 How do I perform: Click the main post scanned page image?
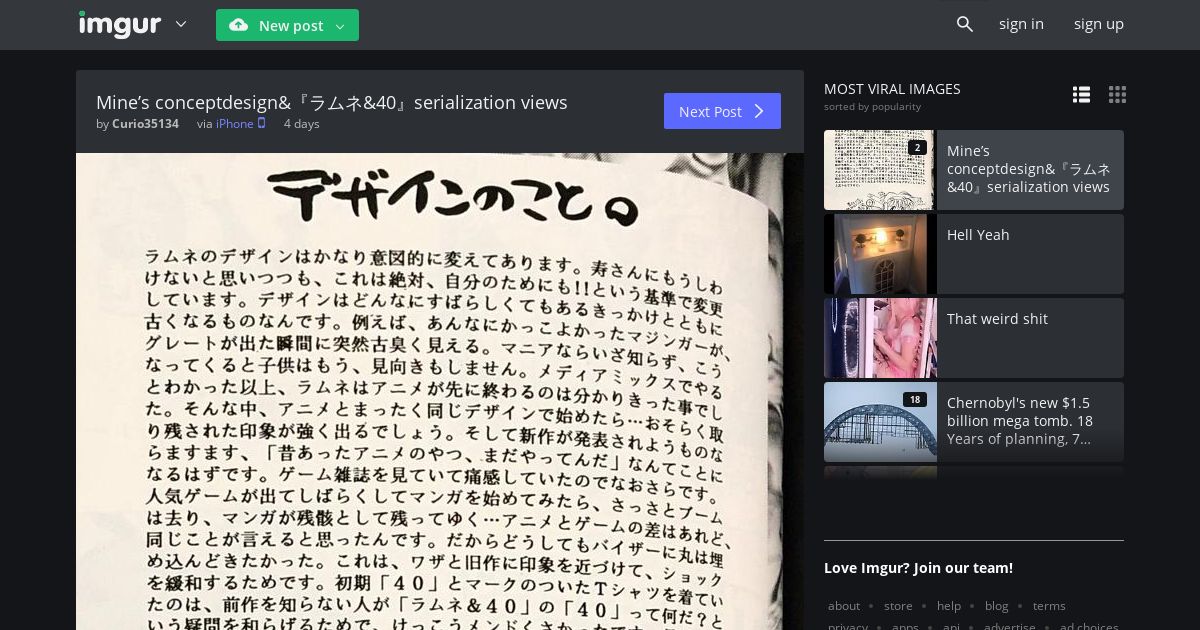[x=440, y=391]
